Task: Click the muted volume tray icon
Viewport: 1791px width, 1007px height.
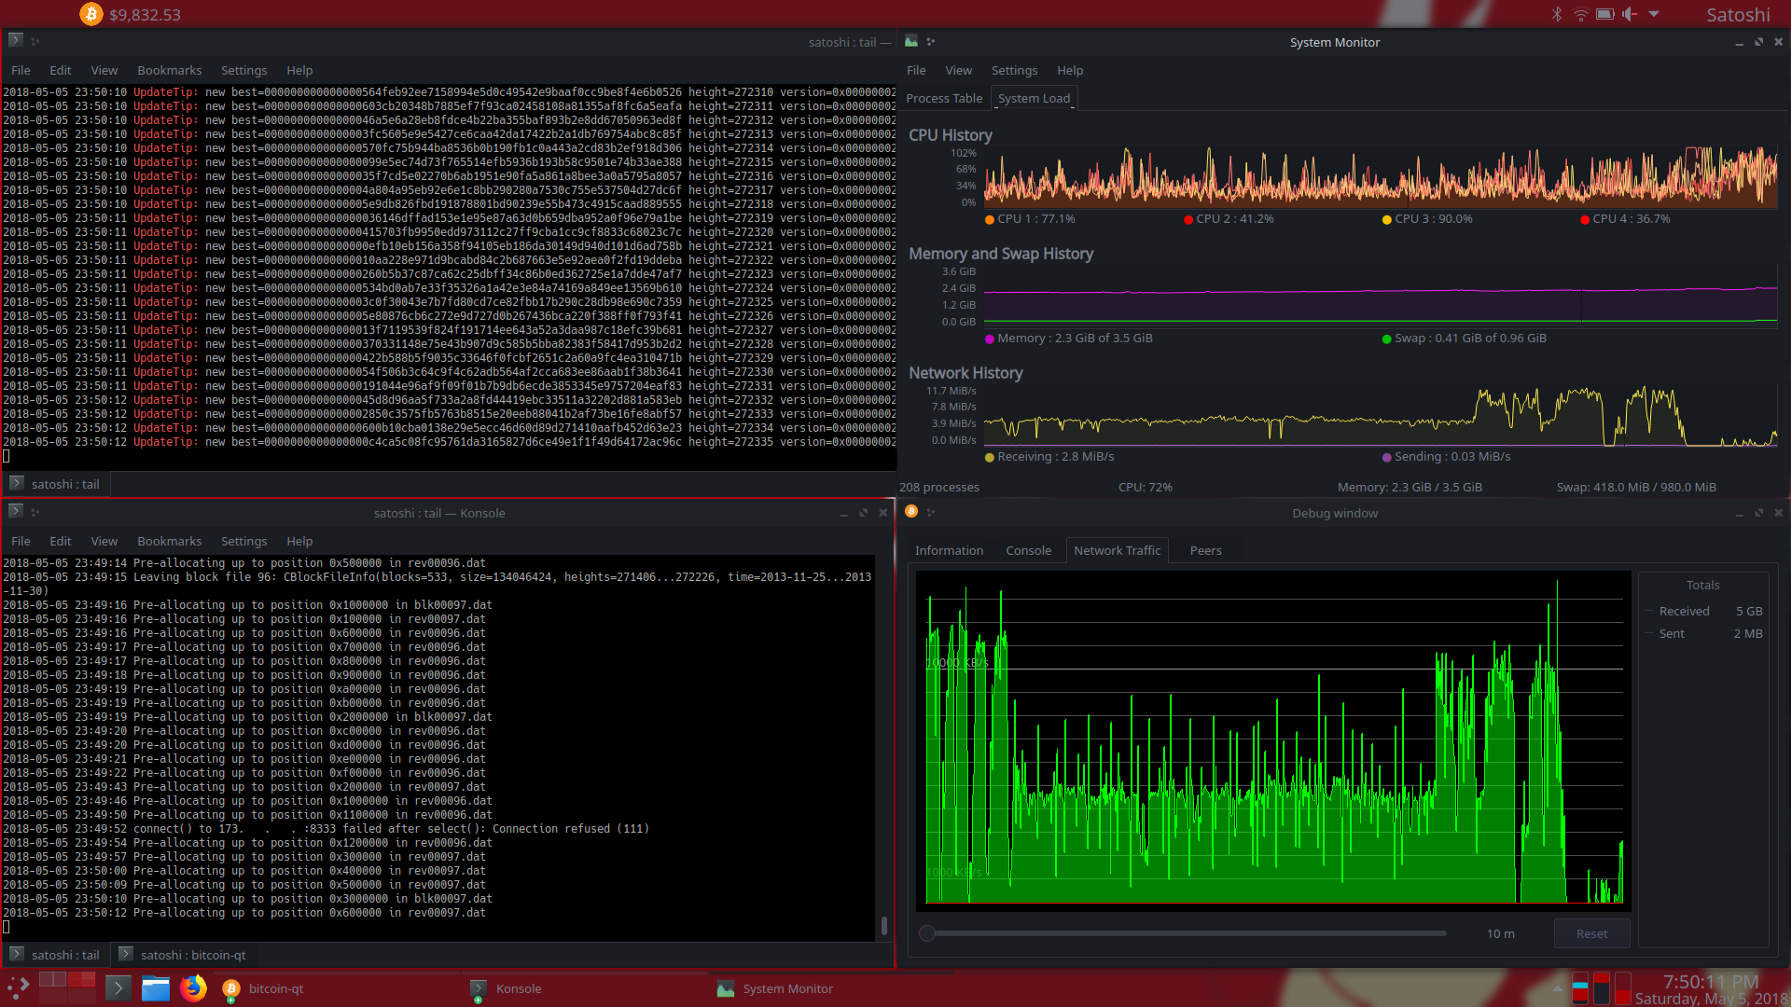Action: [1630, 14]
